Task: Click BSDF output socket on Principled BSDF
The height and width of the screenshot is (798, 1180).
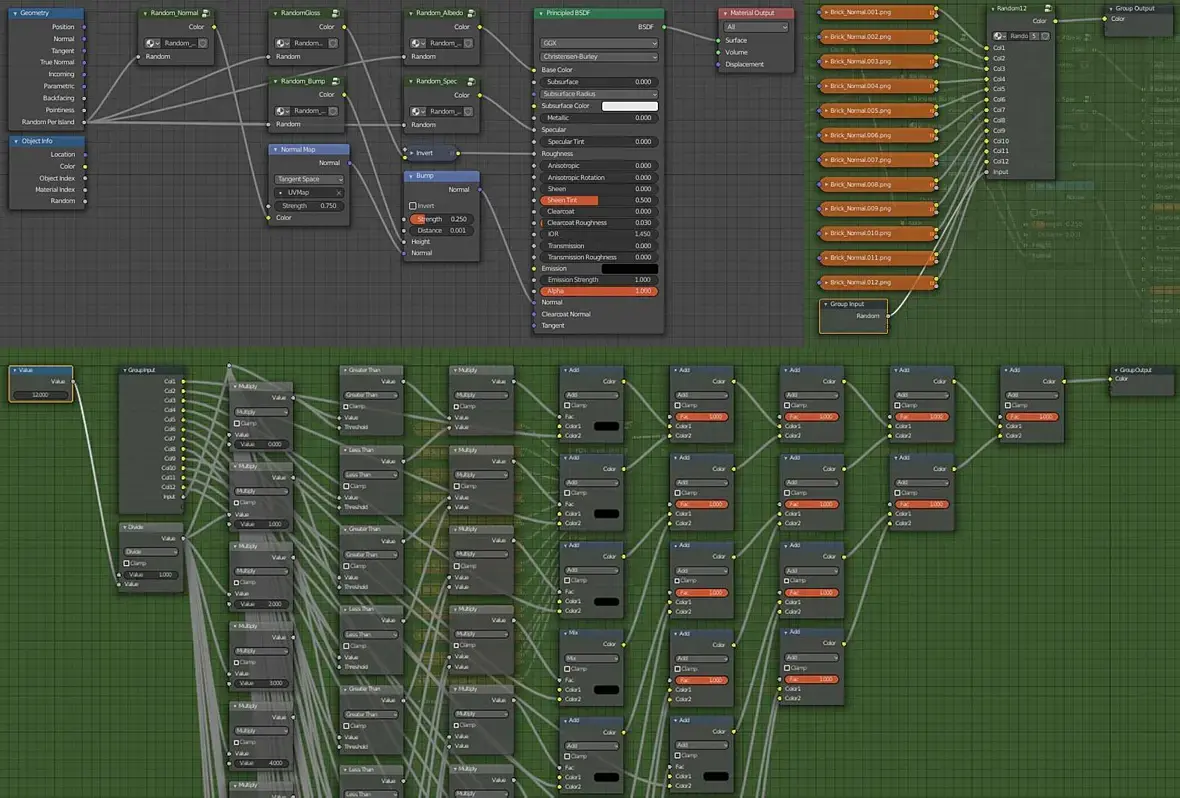Action: (665, 27)
